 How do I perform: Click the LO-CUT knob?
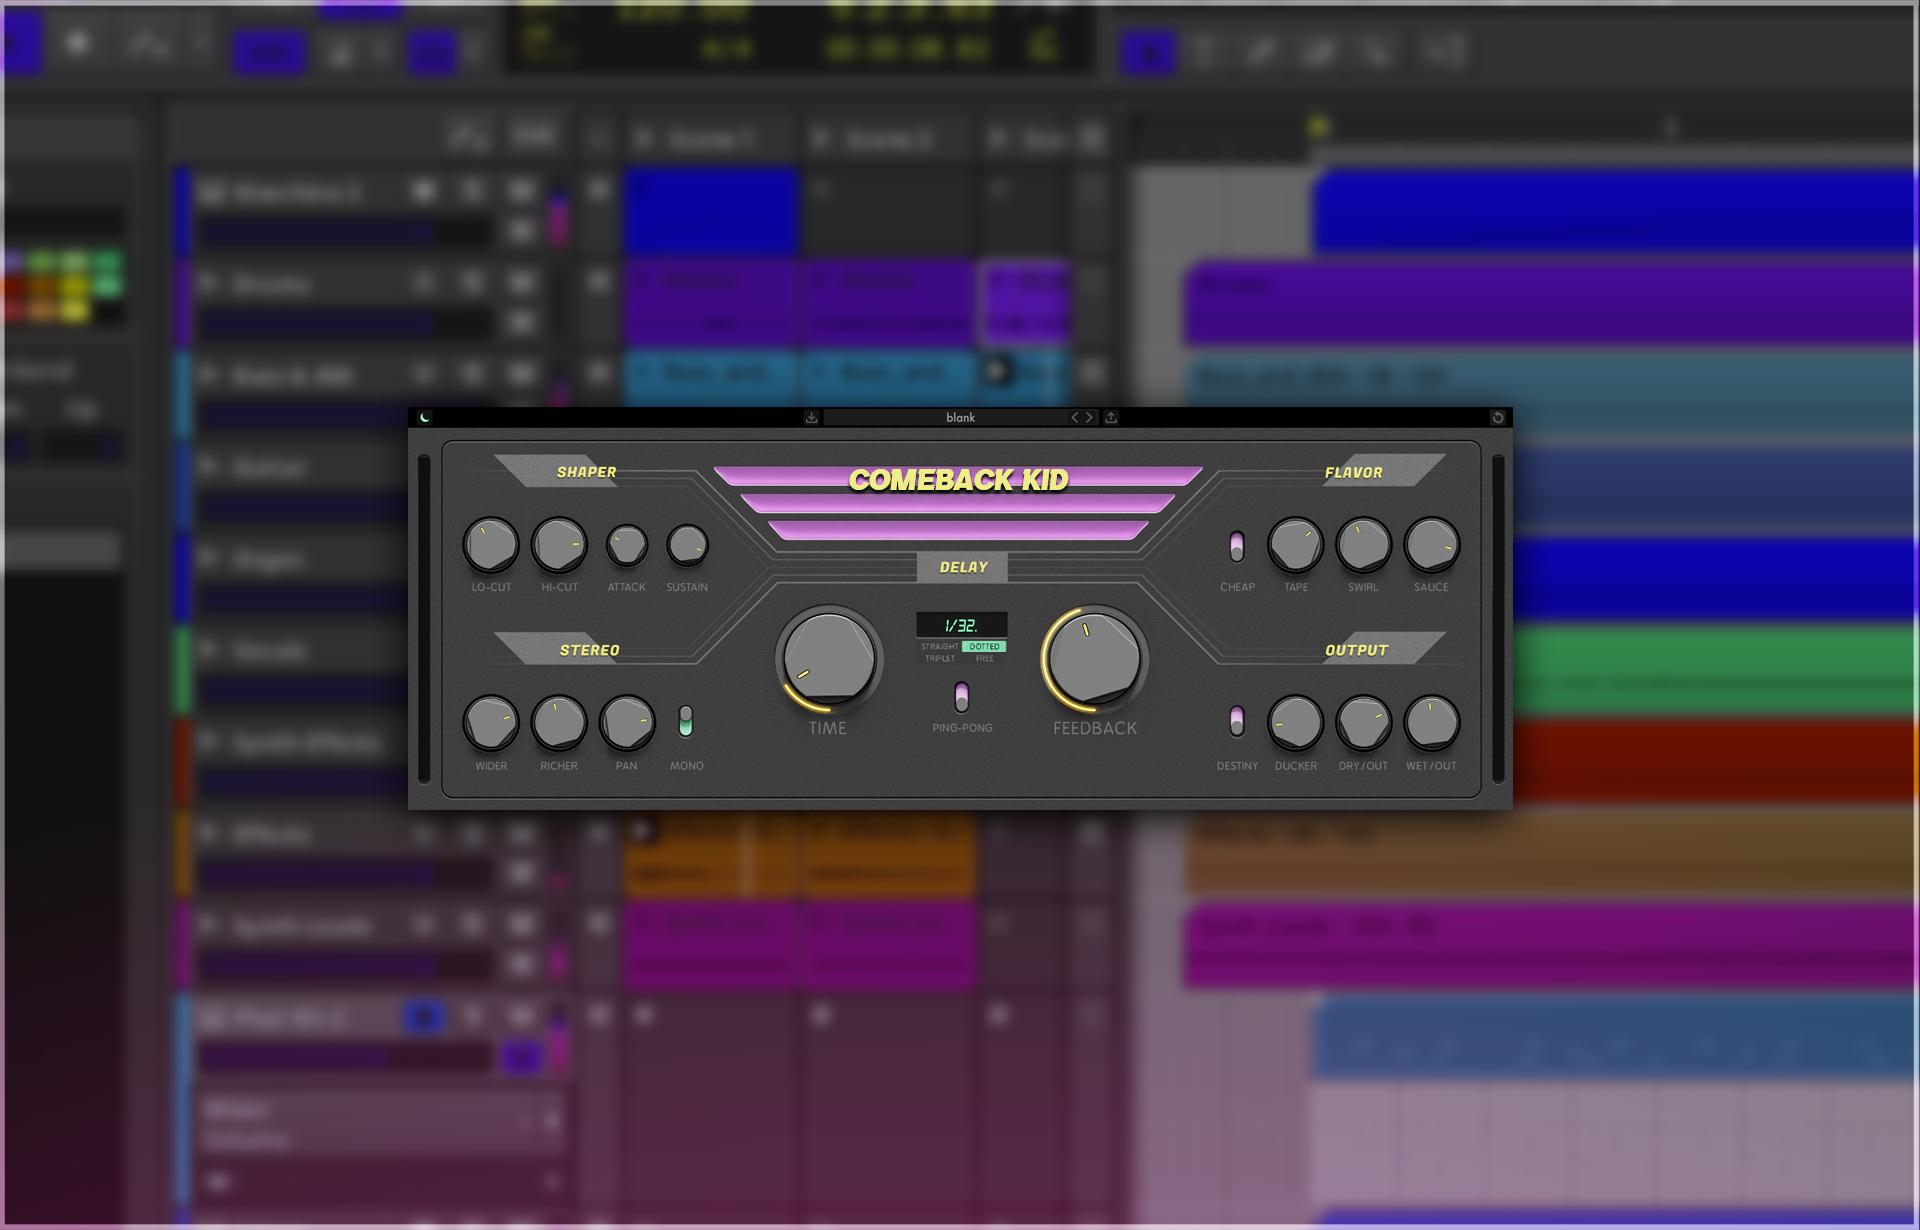pos(491,545)
